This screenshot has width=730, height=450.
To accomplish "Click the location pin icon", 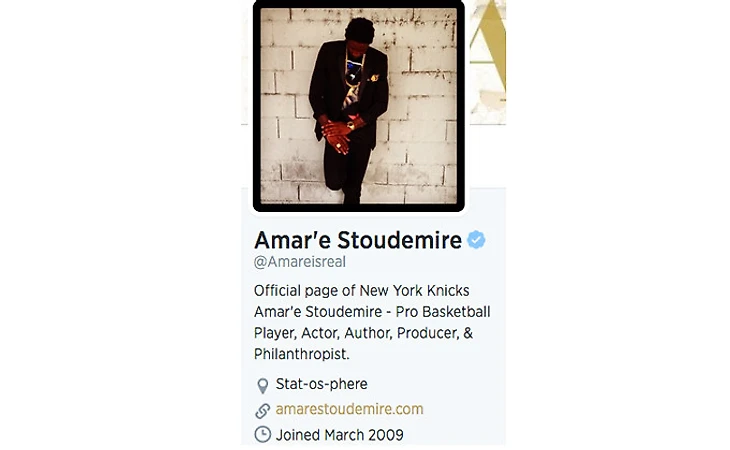I will pos(263,385).
